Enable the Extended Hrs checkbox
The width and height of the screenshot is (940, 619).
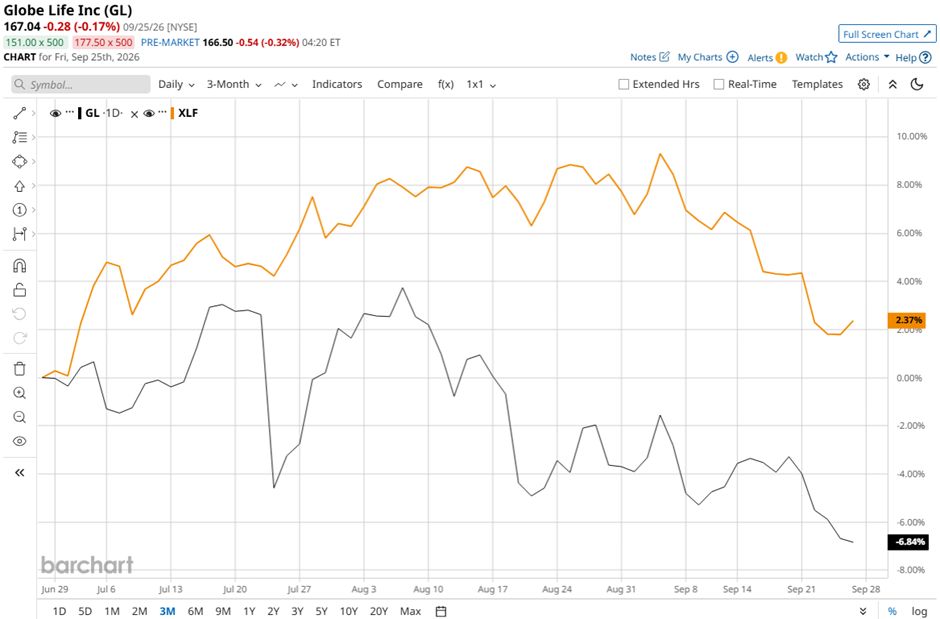(x=623, y=84)
